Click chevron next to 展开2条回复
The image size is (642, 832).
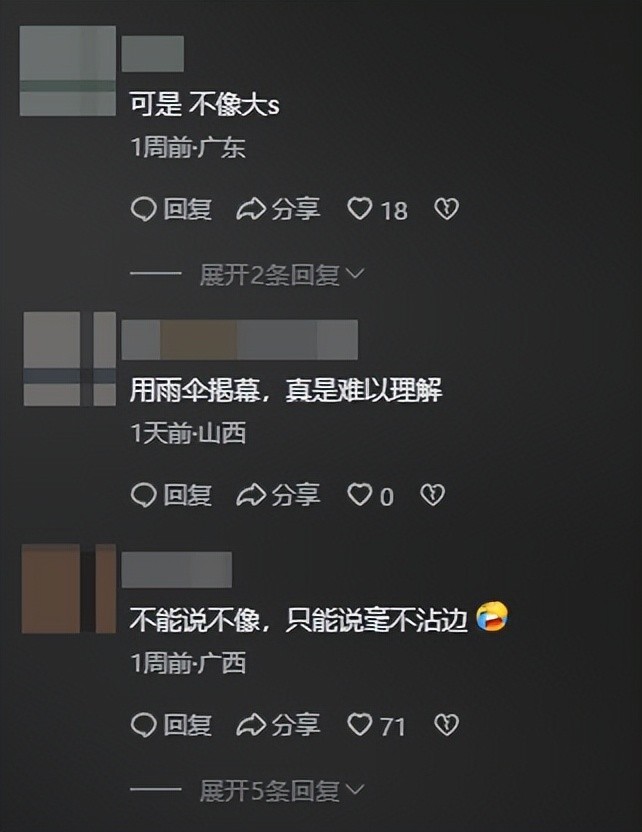pyautogui.click(x=355, y=274)
